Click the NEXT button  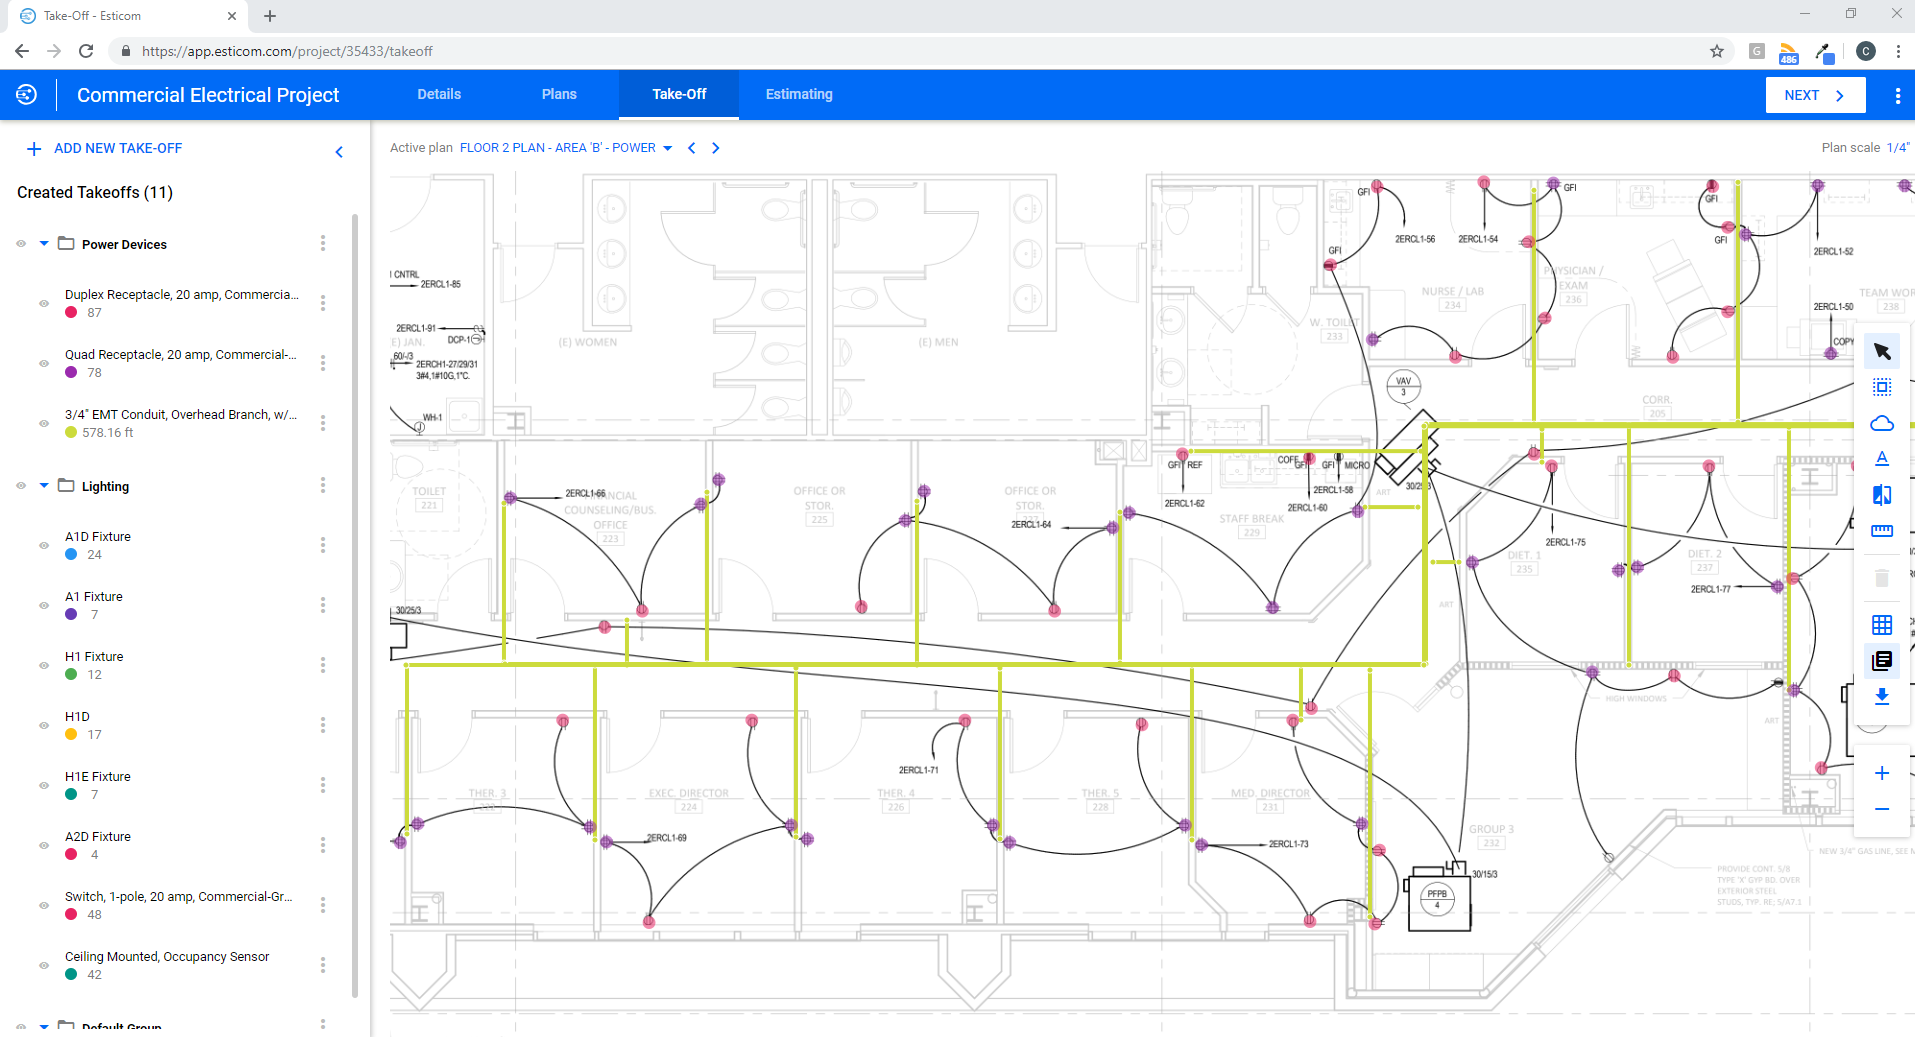pyautogui.click(x=1815, y=95)
